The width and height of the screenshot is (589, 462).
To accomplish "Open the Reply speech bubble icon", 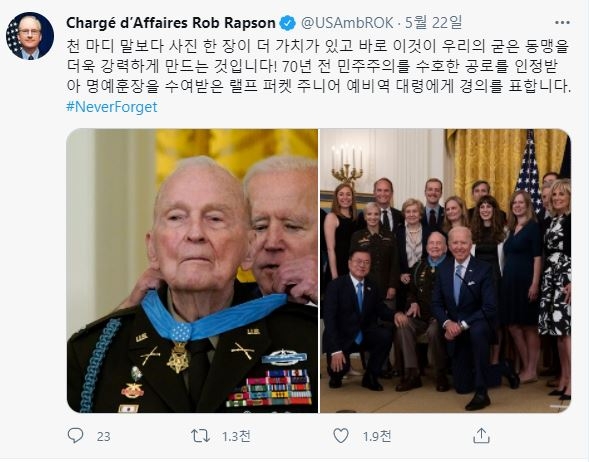I will click(x=75, y=436).
